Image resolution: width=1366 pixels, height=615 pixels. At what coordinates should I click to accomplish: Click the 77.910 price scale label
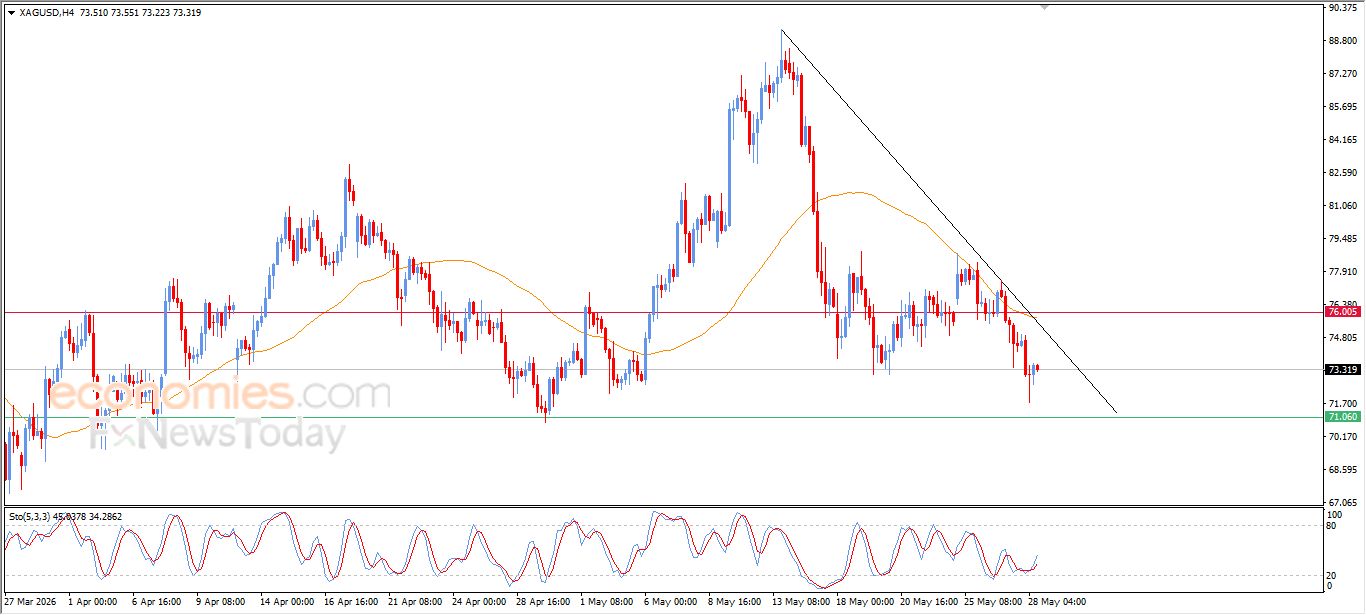click(x=1342, y=272)
